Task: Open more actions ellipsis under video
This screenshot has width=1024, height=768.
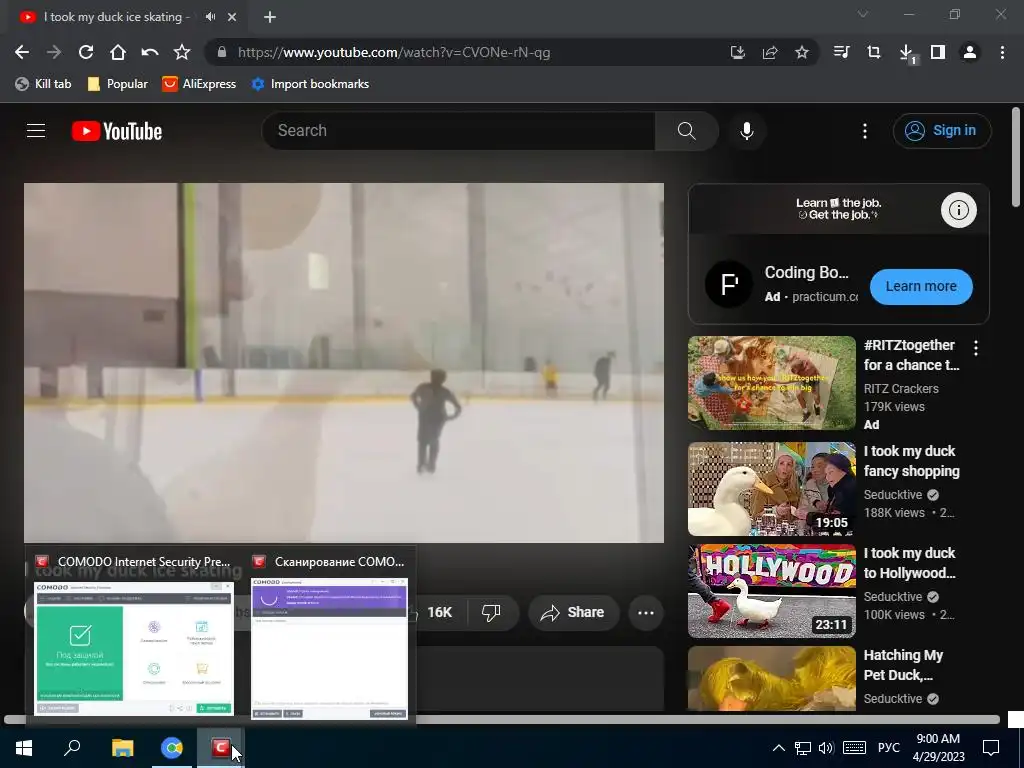Action: [x=646, y=613]
